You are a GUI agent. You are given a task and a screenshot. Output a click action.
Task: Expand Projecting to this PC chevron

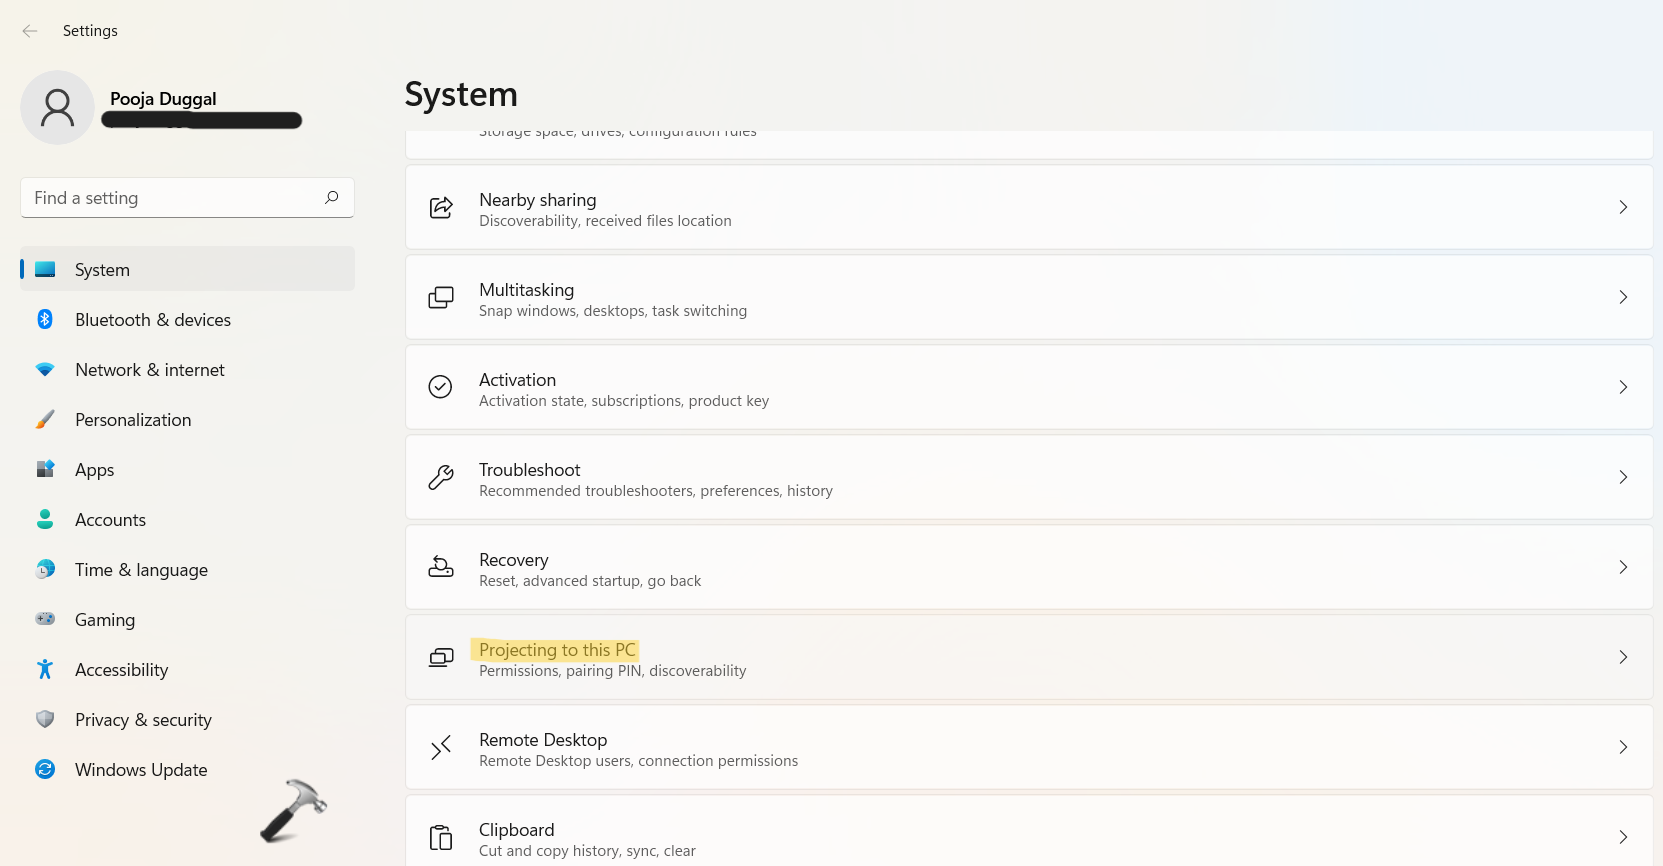pyautogui.click(x=1622, y=657)
